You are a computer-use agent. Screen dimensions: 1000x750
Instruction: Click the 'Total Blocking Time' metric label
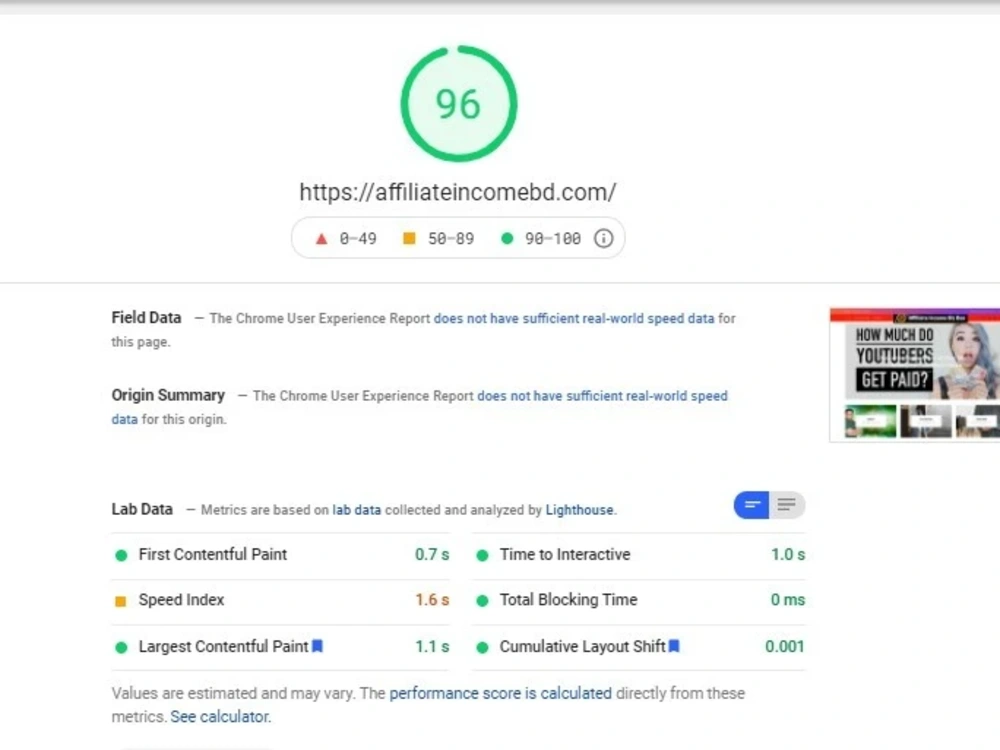(568, 600)
